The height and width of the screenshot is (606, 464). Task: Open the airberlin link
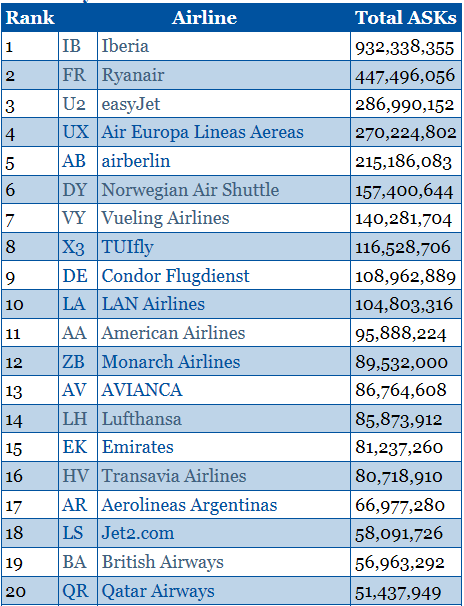[136, 161]
